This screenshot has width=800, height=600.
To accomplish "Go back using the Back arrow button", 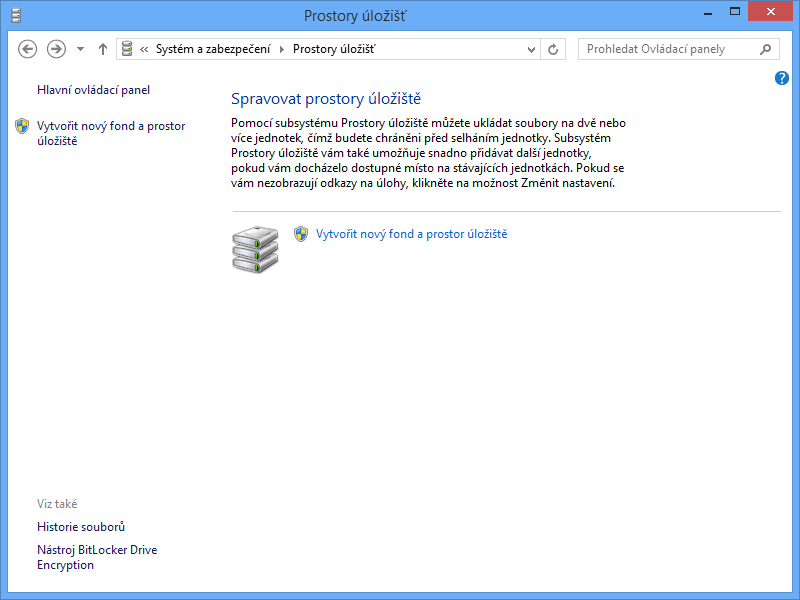I will pyautogui.click(x=28, y=49).
